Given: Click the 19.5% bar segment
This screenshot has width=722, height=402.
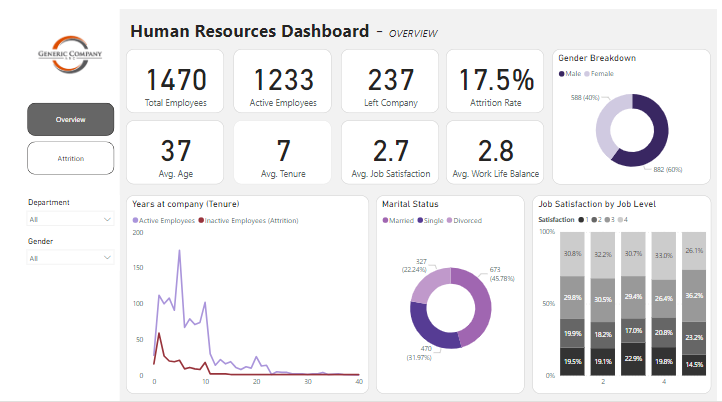Looking at the screenshot, I should tap(572, 361).
